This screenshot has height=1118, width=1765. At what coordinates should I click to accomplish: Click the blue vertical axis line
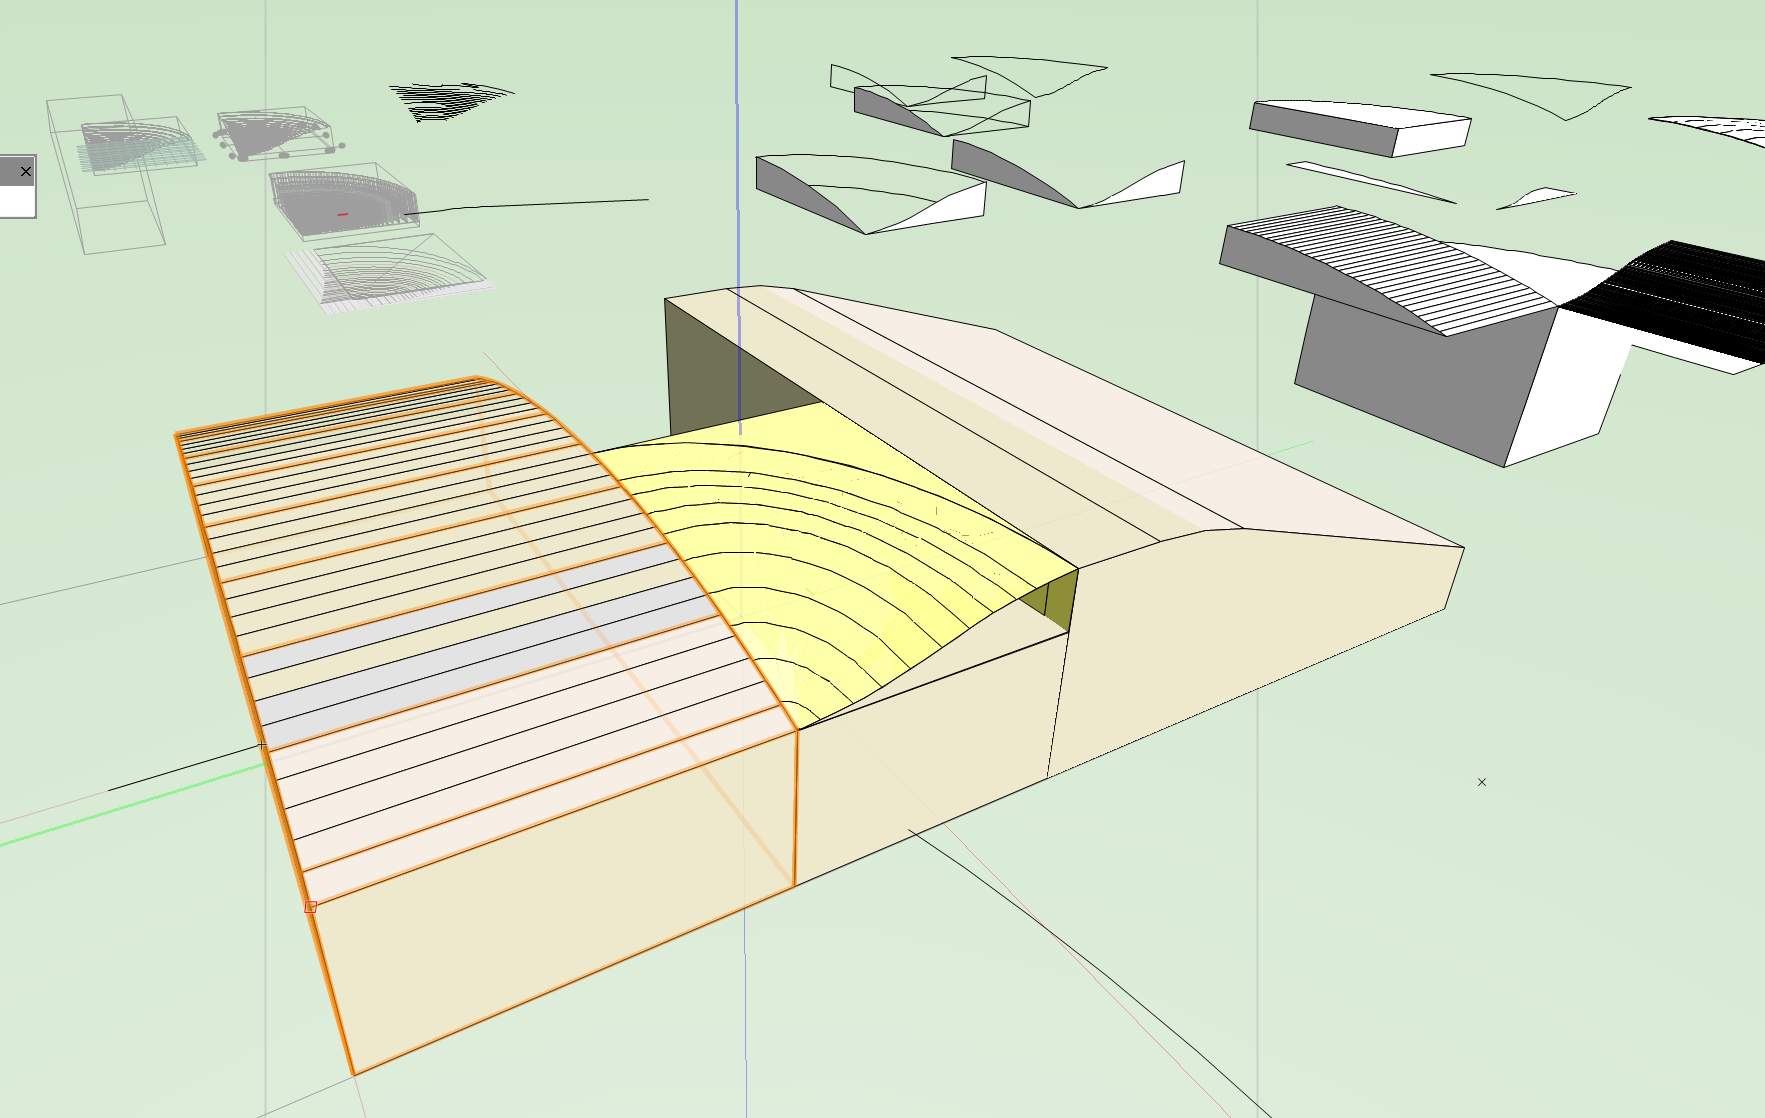coord(738,150)
